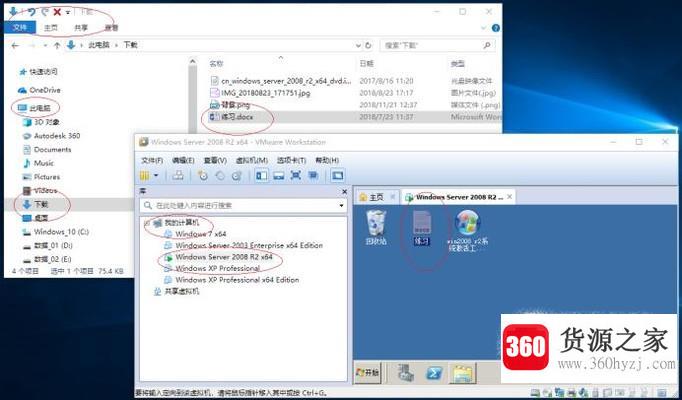Open the 主页 ribbon tab in File Explorer
The height and width of the screenshot is (400, 682).
tap(51, 28)
